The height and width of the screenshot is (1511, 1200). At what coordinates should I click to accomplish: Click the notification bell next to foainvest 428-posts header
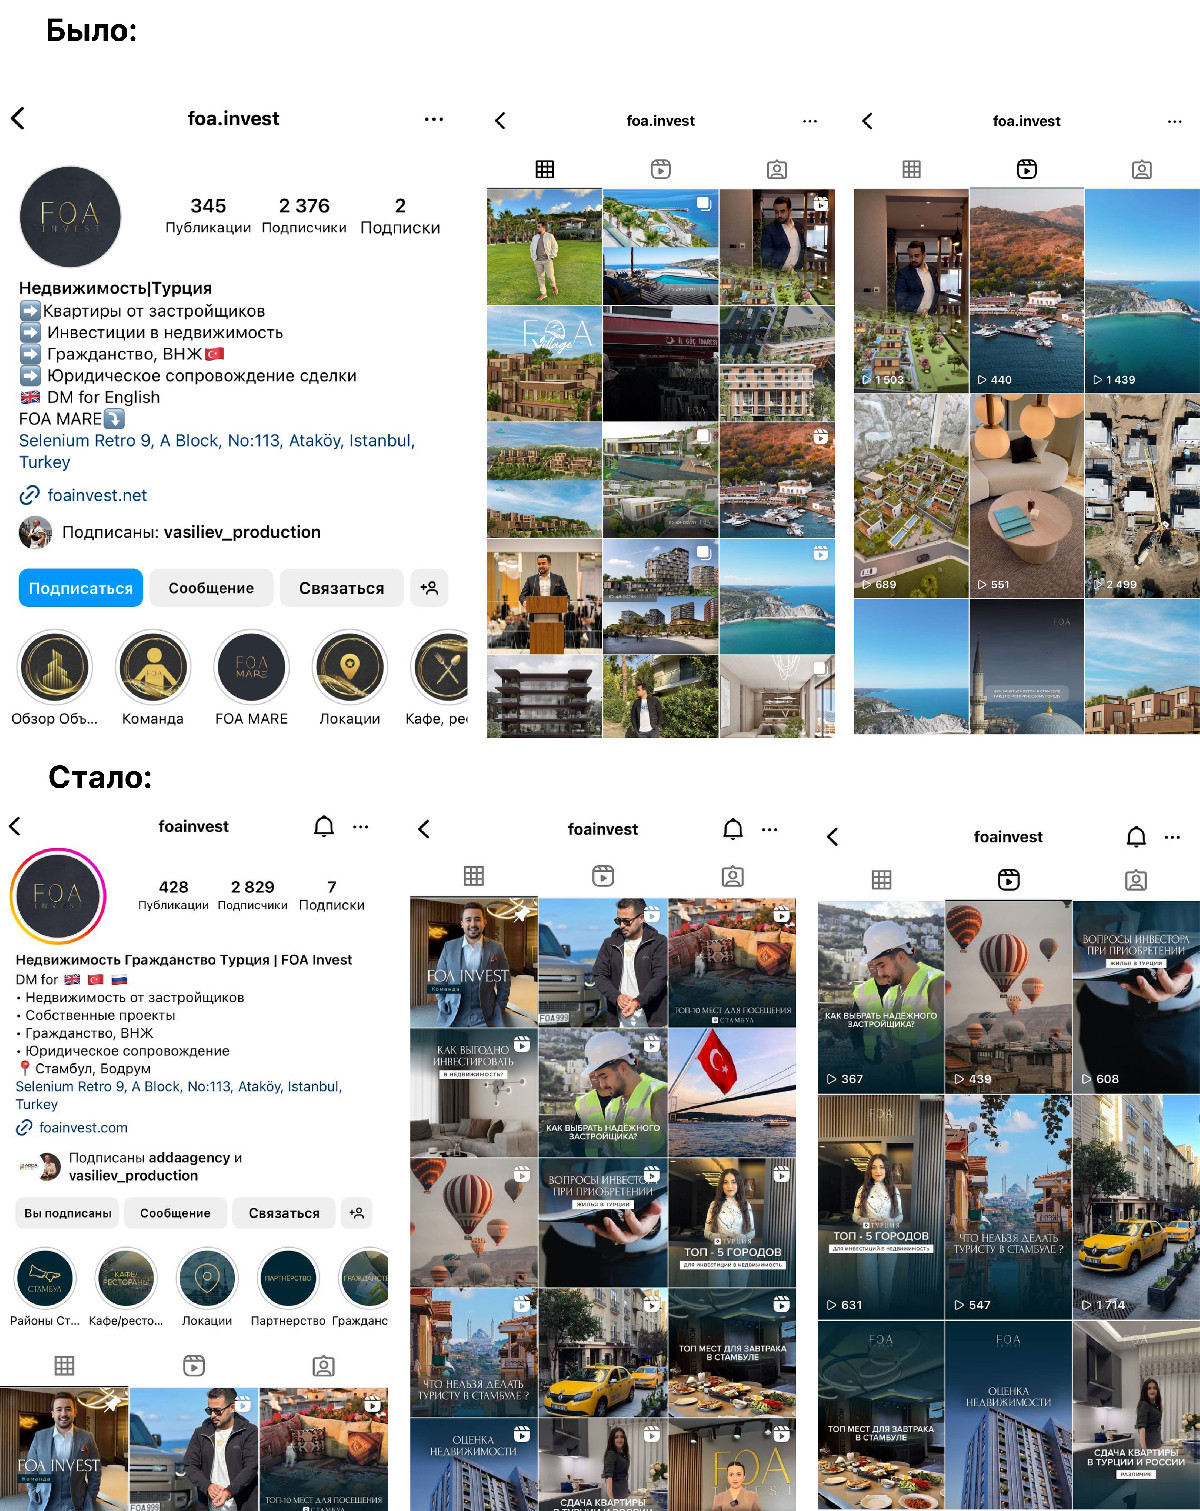tap(324, 826)
